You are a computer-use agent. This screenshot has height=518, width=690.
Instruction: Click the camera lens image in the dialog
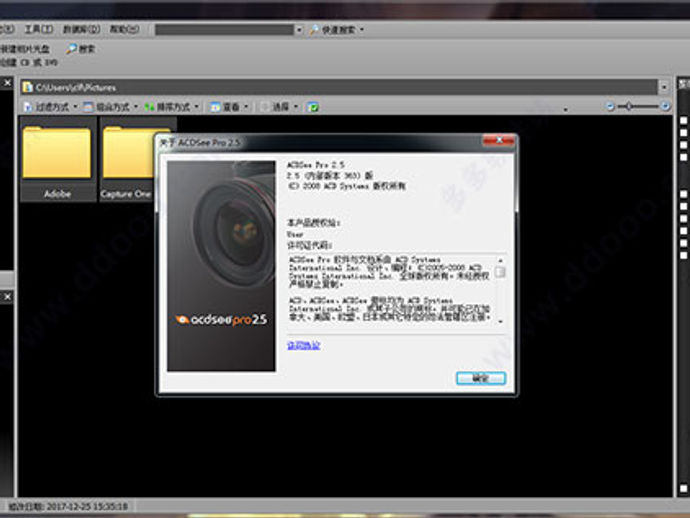click(x=235, y=231)
